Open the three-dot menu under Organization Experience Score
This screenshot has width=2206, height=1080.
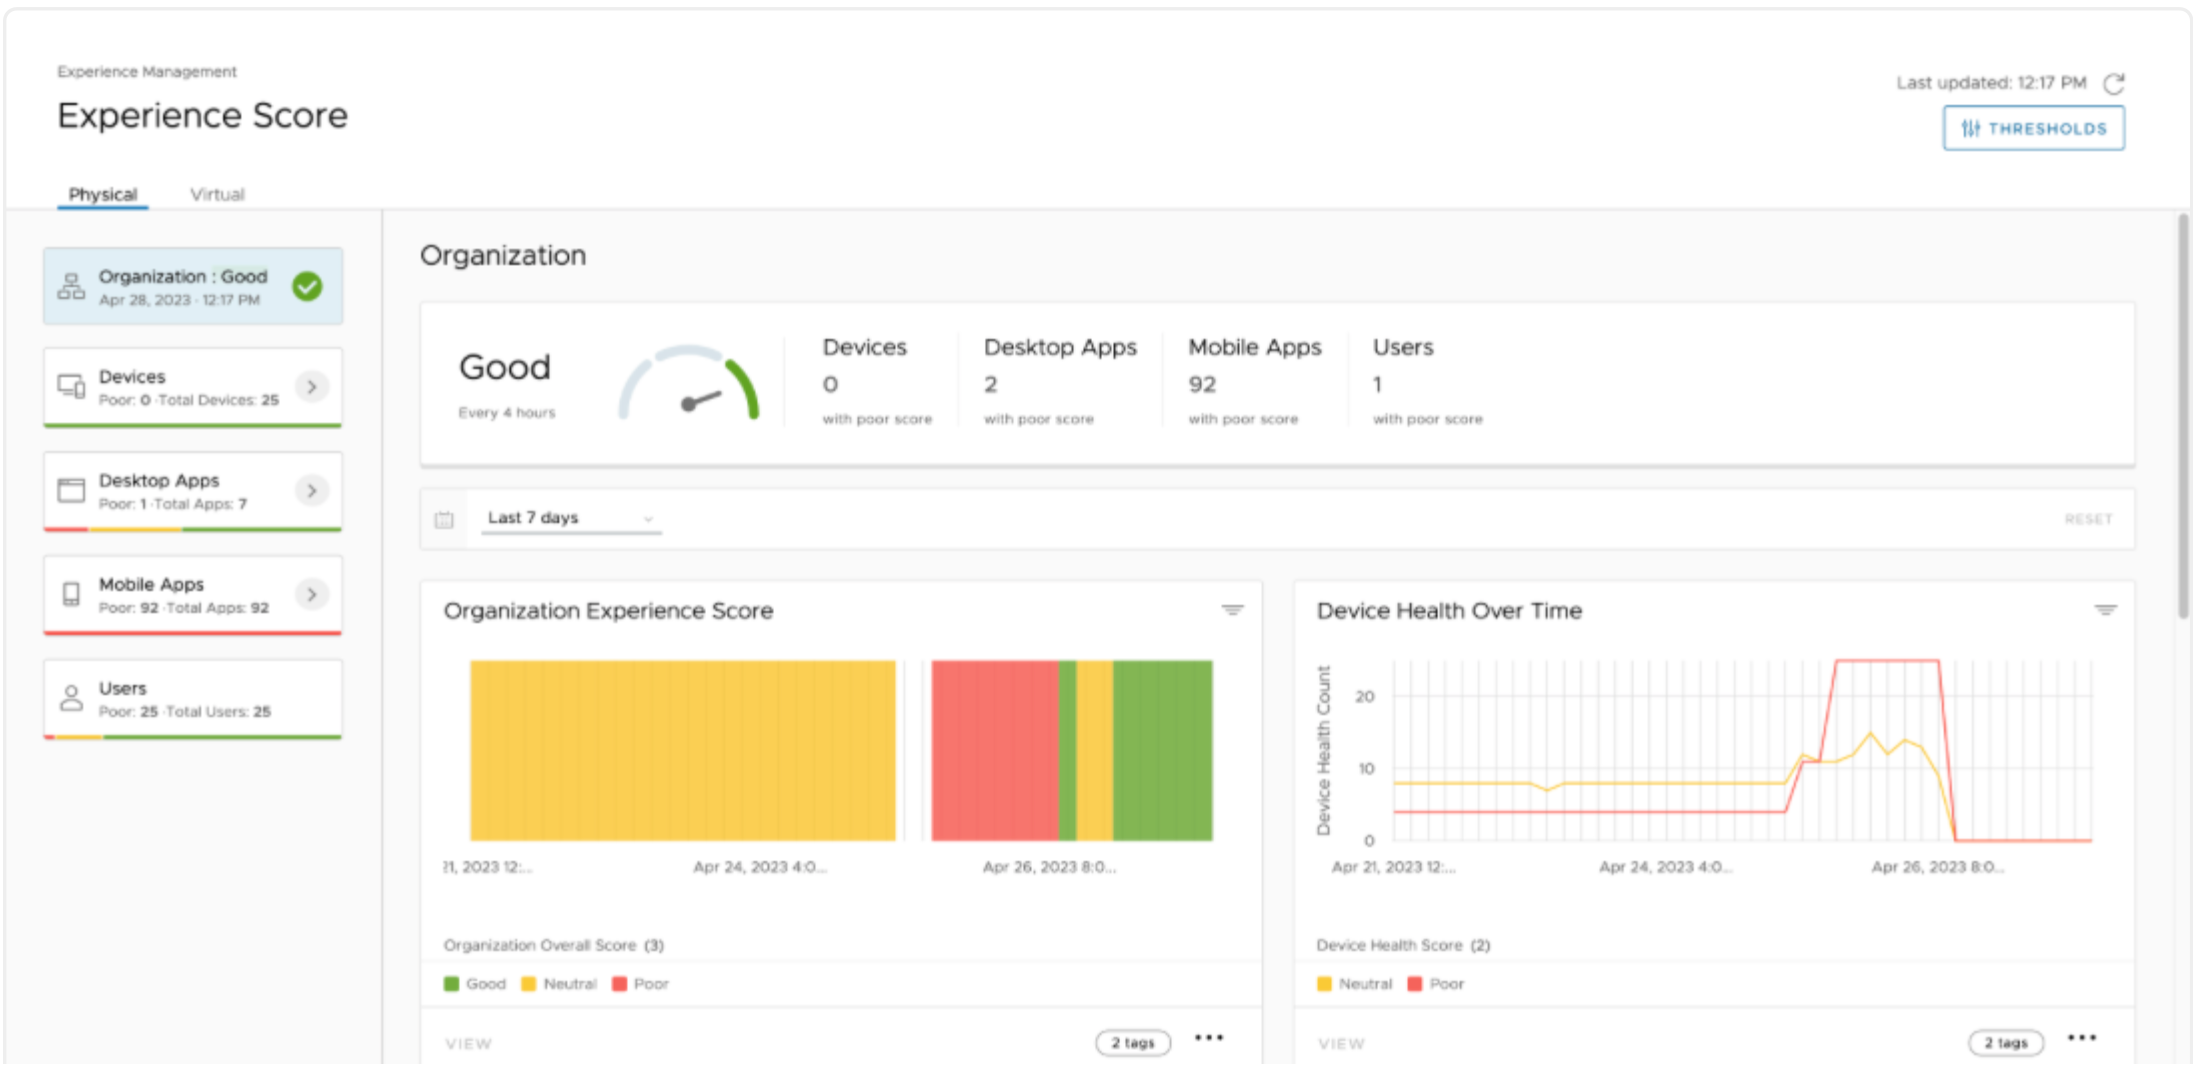(x=1208, y=1038)
